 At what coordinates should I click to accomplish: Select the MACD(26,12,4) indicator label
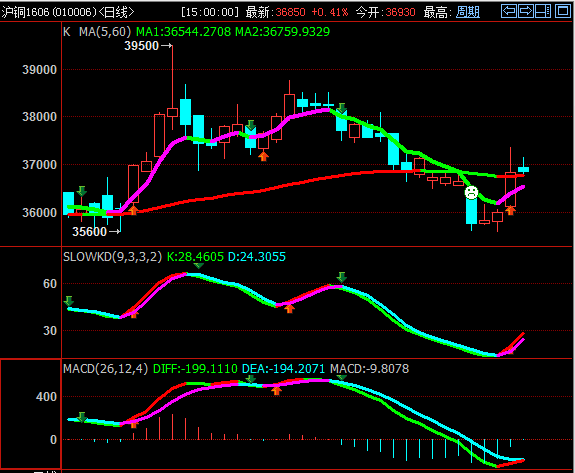pyautogui.click(x=105, y=368)
